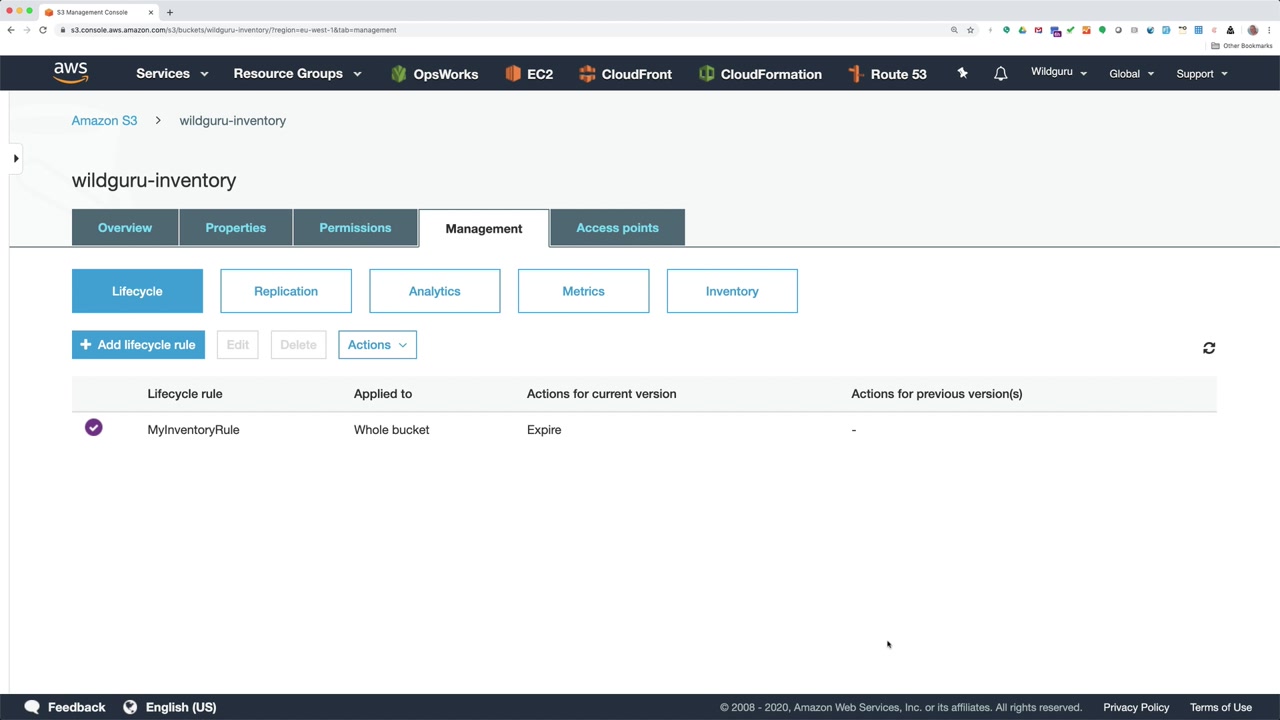Open the notifications bell
The image size is (1280, 720).
pos(1000,73)
